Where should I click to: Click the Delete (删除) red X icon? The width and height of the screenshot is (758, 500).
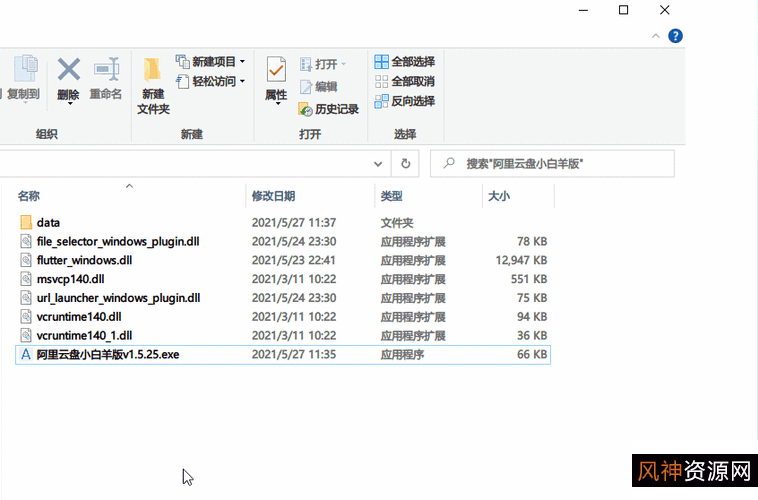69,69
